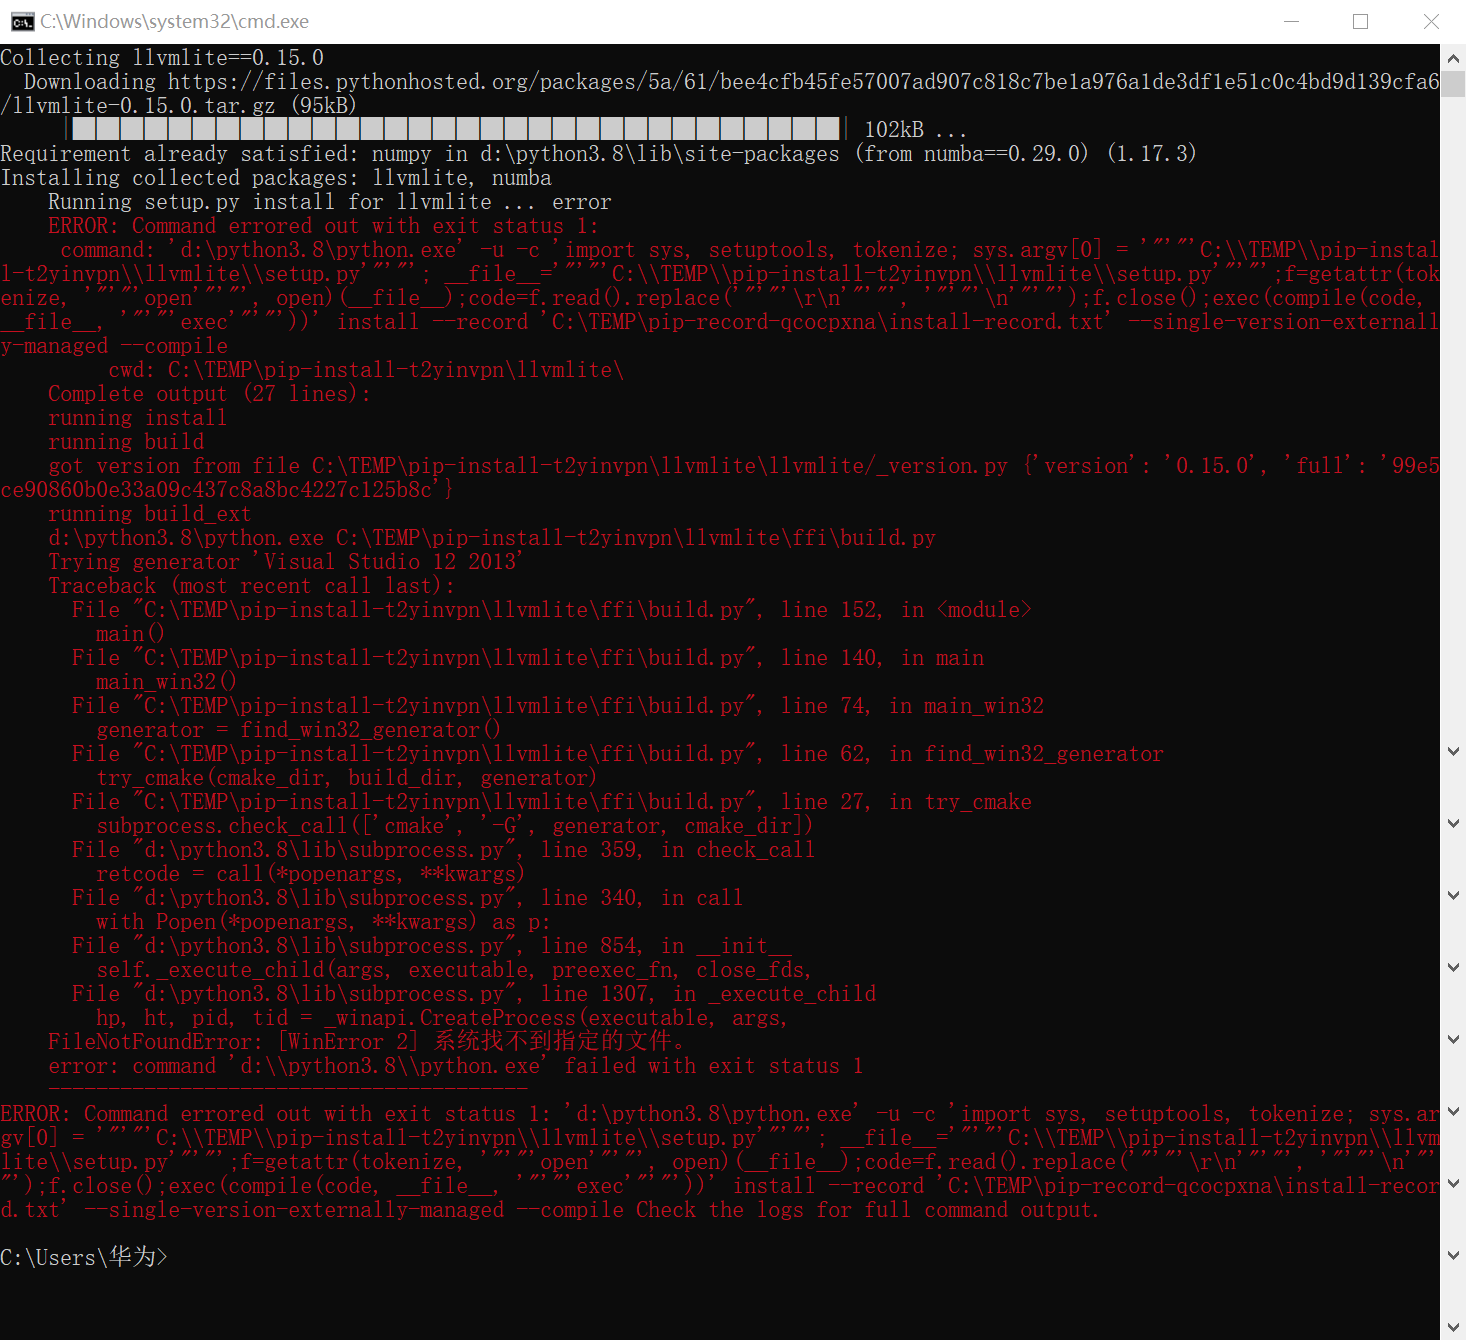The height and width of the screenshot is (1340, 1466).
Task: Click the line 'Collecting llvmlite==0.15.0'
Action: point(162,58)
